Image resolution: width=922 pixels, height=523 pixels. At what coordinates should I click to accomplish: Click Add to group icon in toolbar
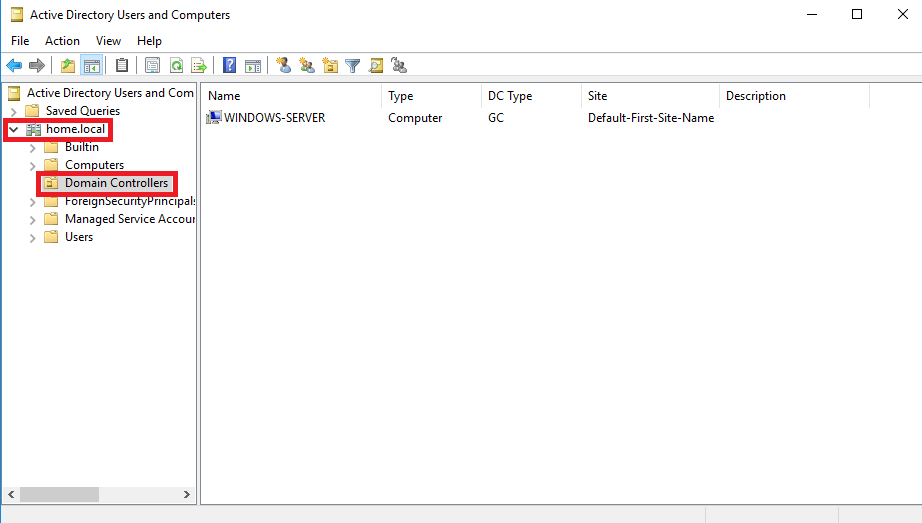399,65
